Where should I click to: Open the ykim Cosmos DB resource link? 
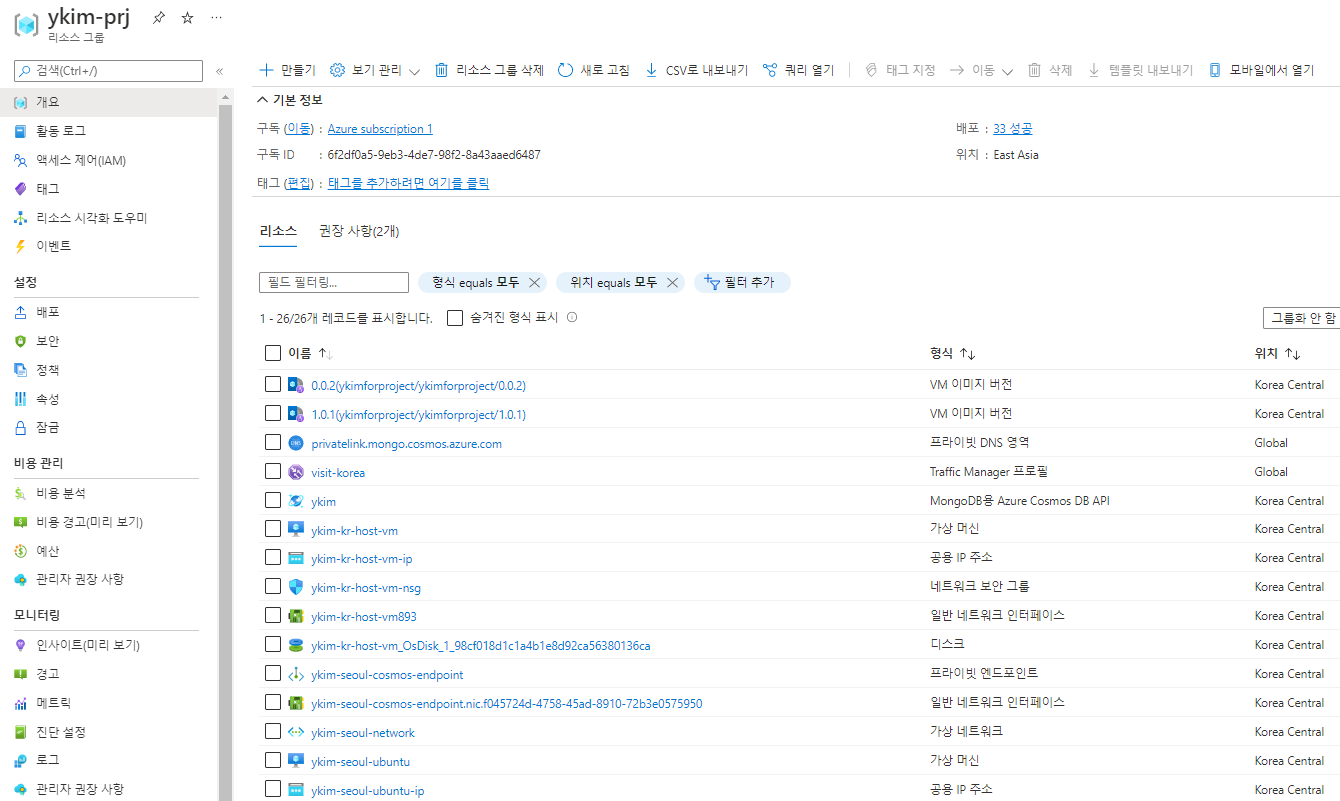[323, 501]
